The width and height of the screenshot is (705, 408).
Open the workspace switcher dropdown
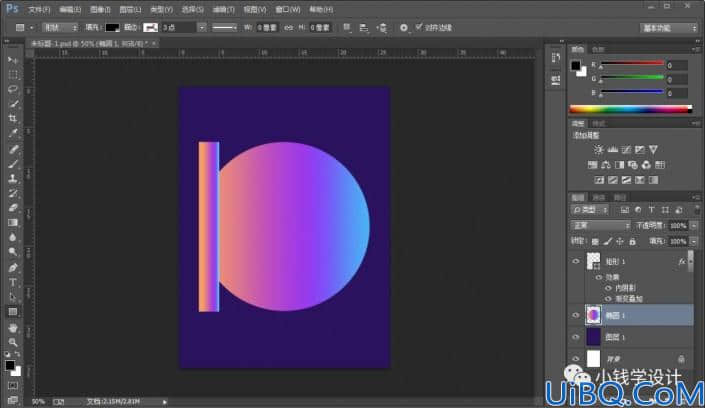pyautogui.click(x=668, y=28)
